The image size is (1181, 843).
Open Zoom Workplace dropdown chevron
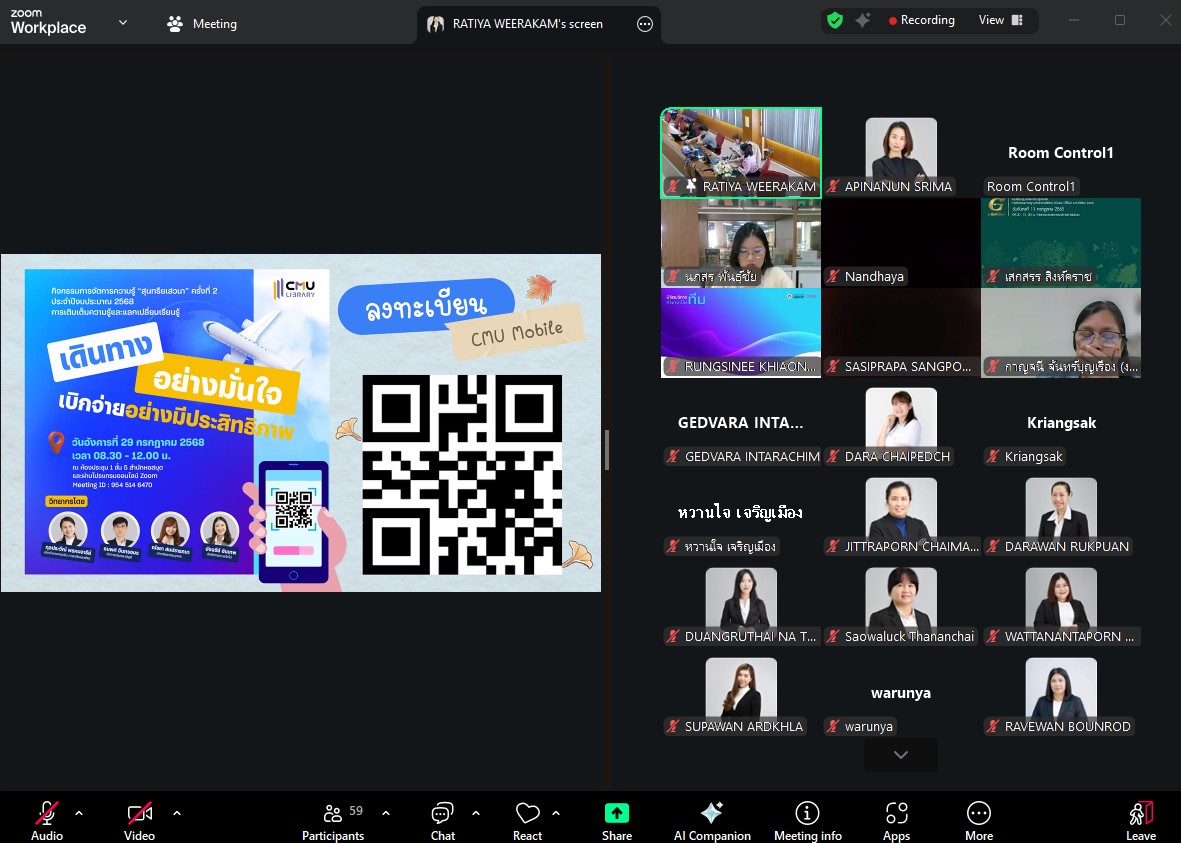pyautogui.click(x=123, y=23)
